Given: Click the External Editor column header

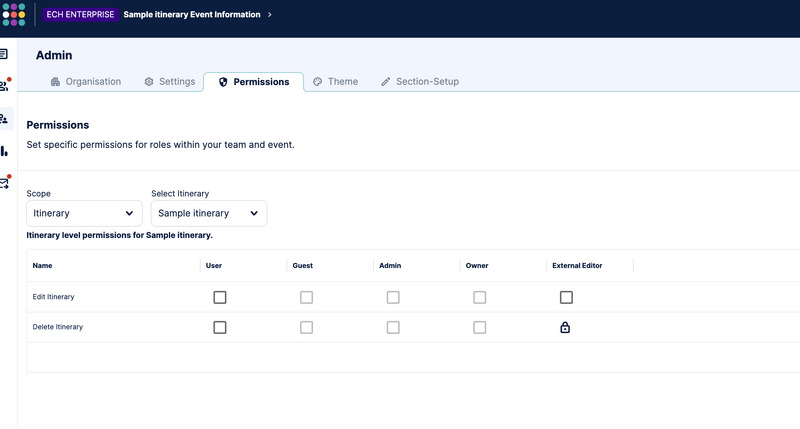Looking at the screenshot, I should (x=577, y=266).
